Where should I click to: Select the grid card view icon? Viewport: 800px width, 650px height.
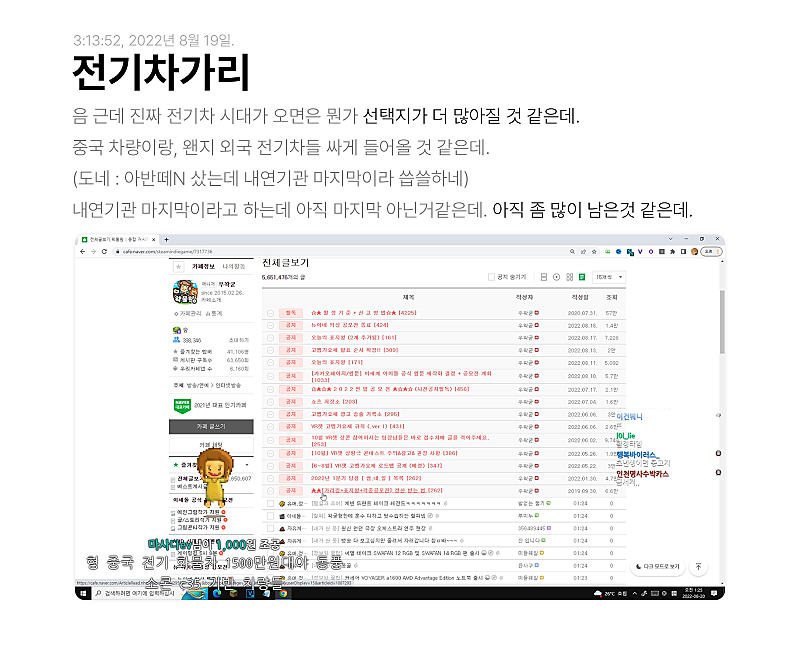pyautogui.click(x=569, y=277)
